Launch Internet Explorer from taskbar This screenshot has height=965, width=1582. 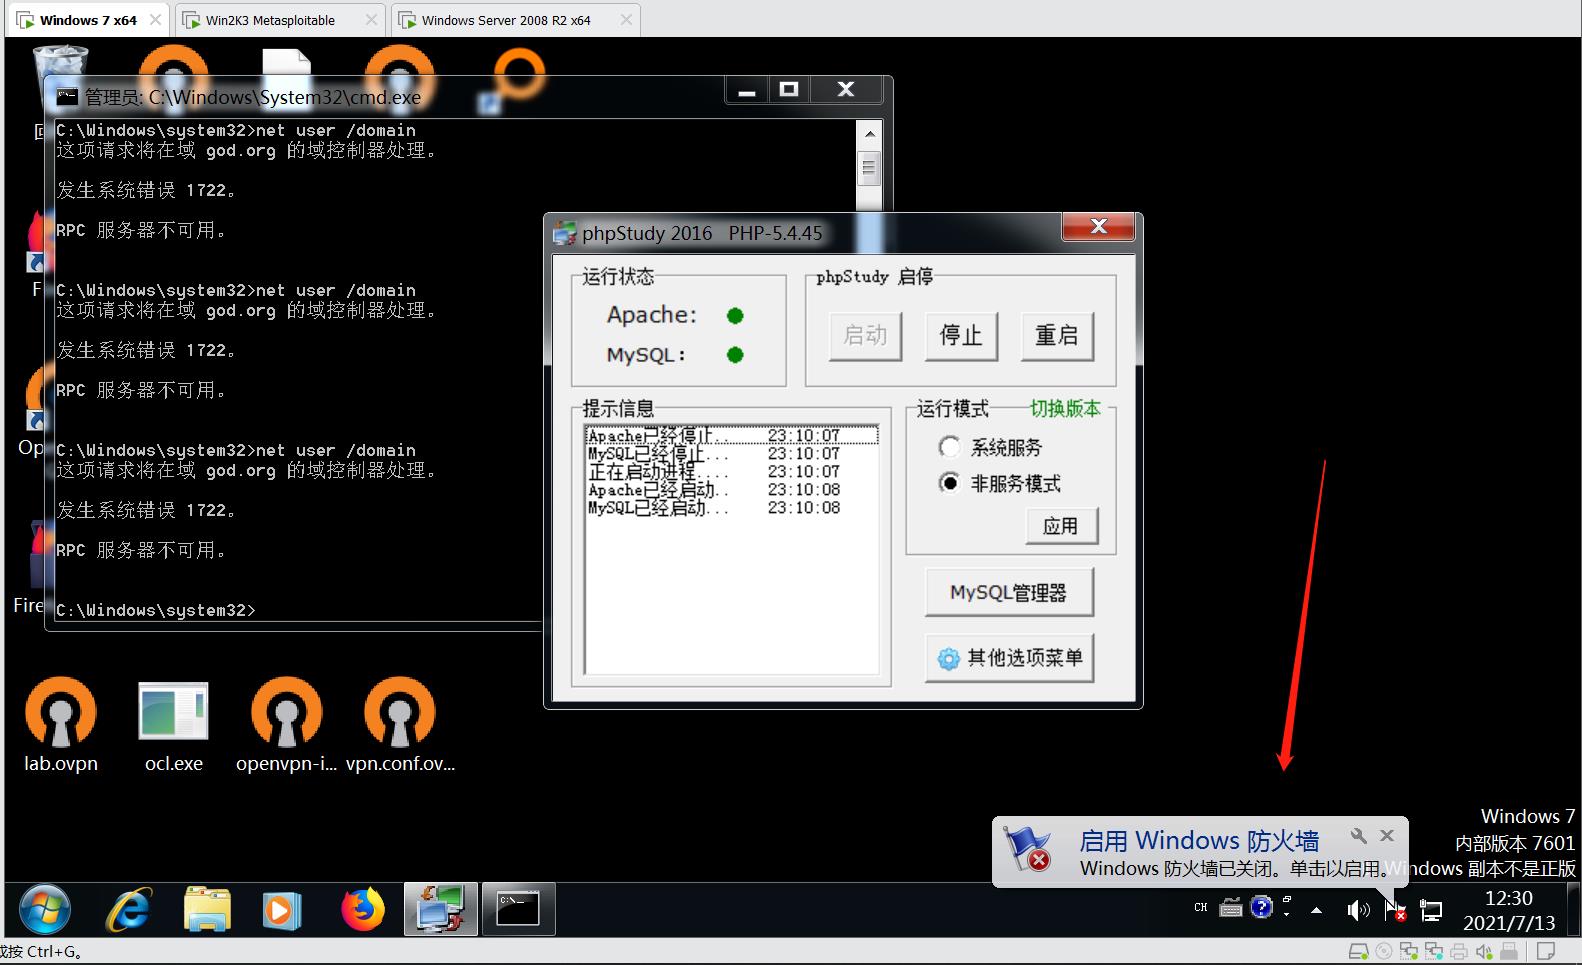click(x=129, y=909)
